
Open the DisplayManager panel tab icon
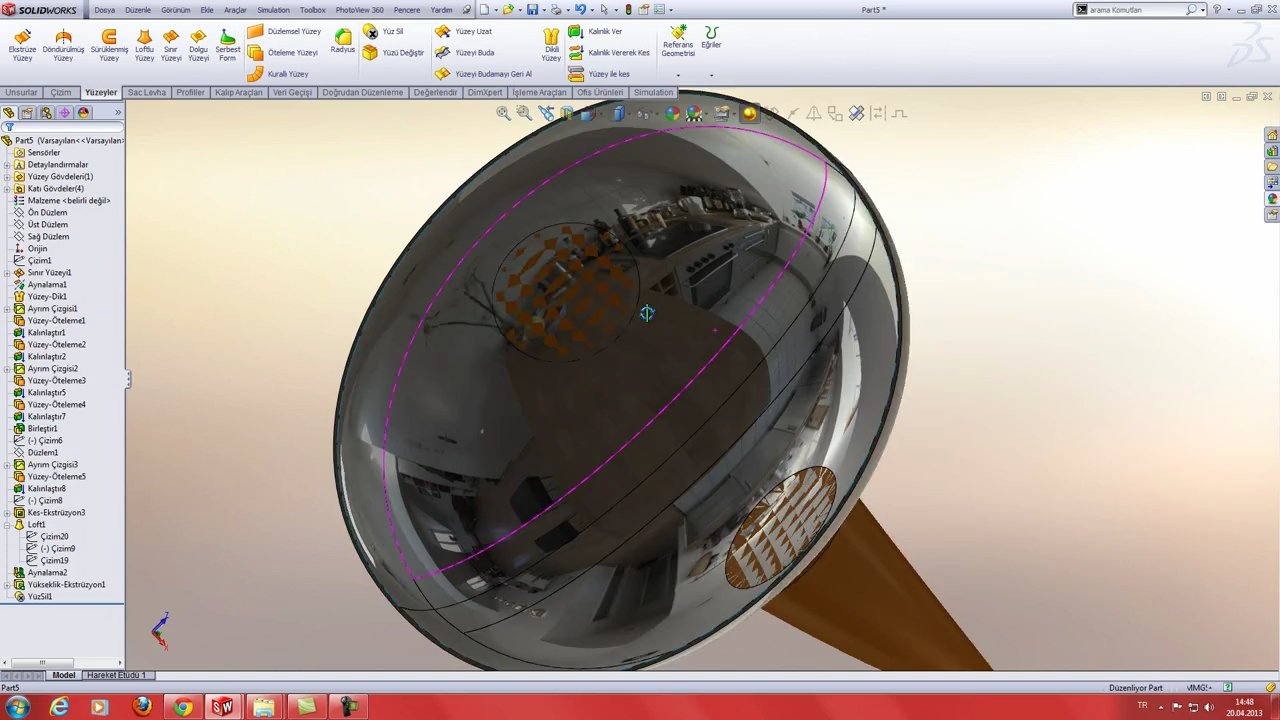click(84, 113)
